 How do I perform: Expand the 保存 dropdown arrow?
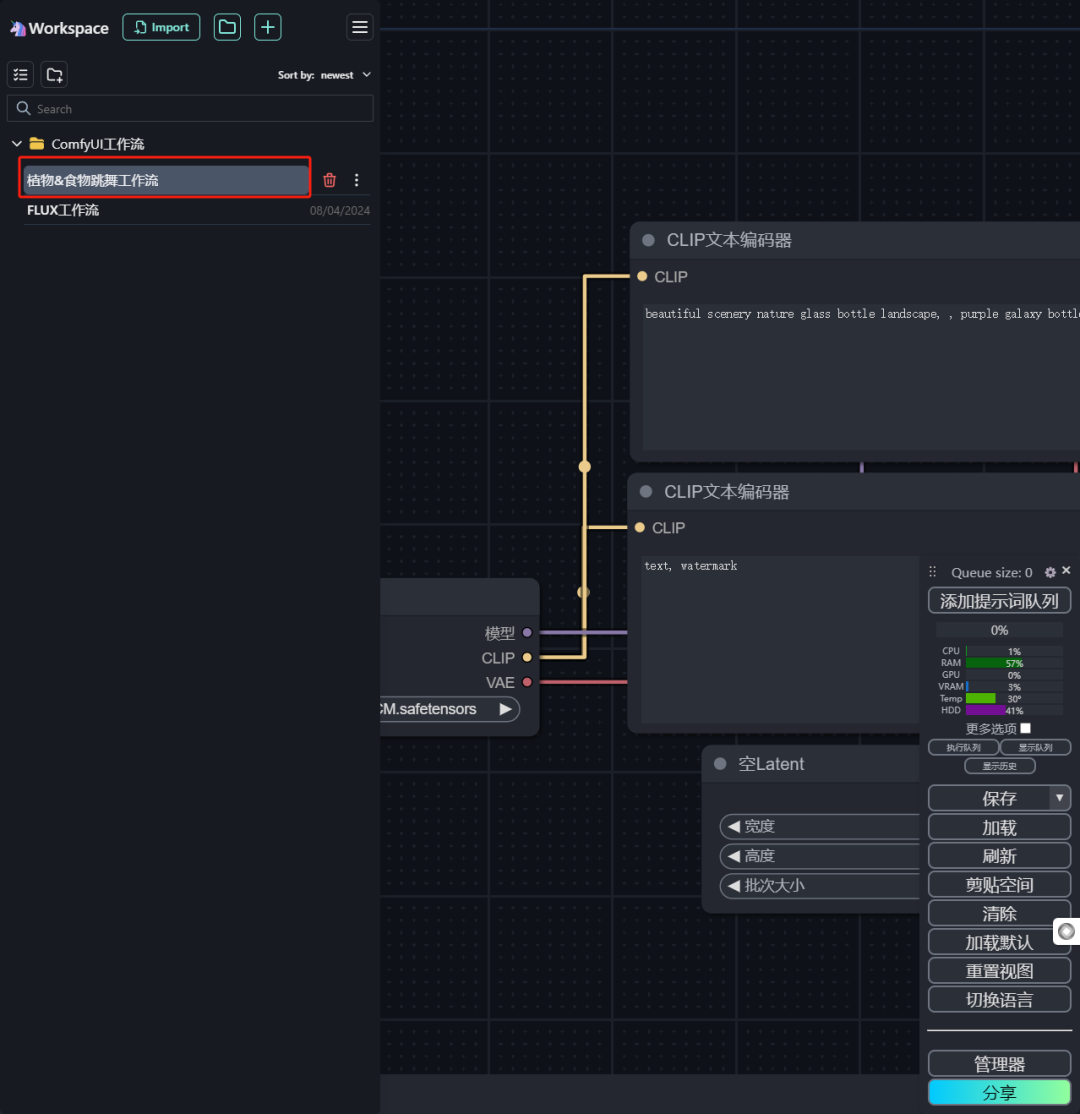click(1059, 798)
